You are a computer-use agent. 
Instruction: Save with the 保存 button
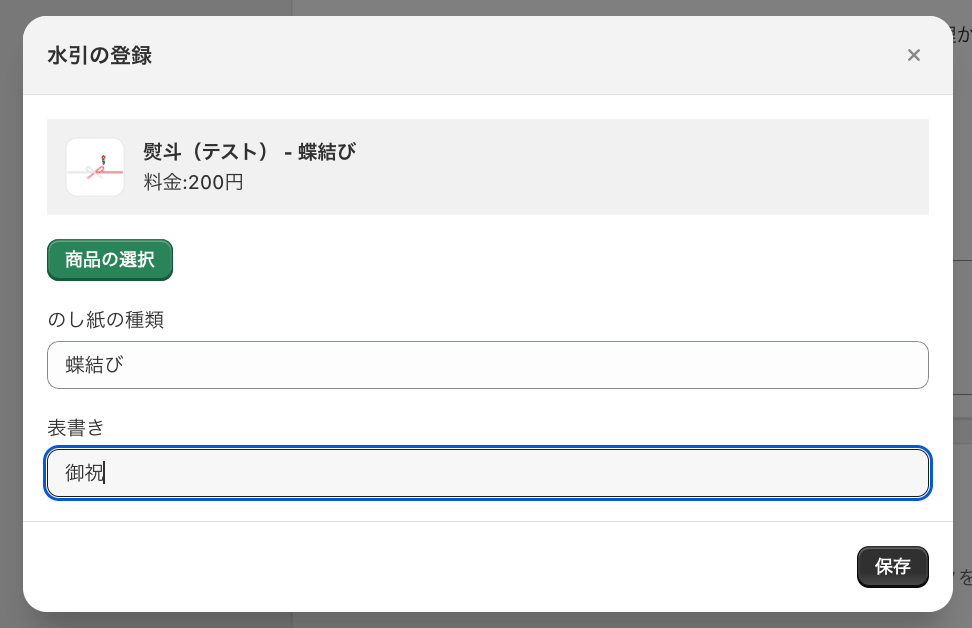click(x=892, y=567)
